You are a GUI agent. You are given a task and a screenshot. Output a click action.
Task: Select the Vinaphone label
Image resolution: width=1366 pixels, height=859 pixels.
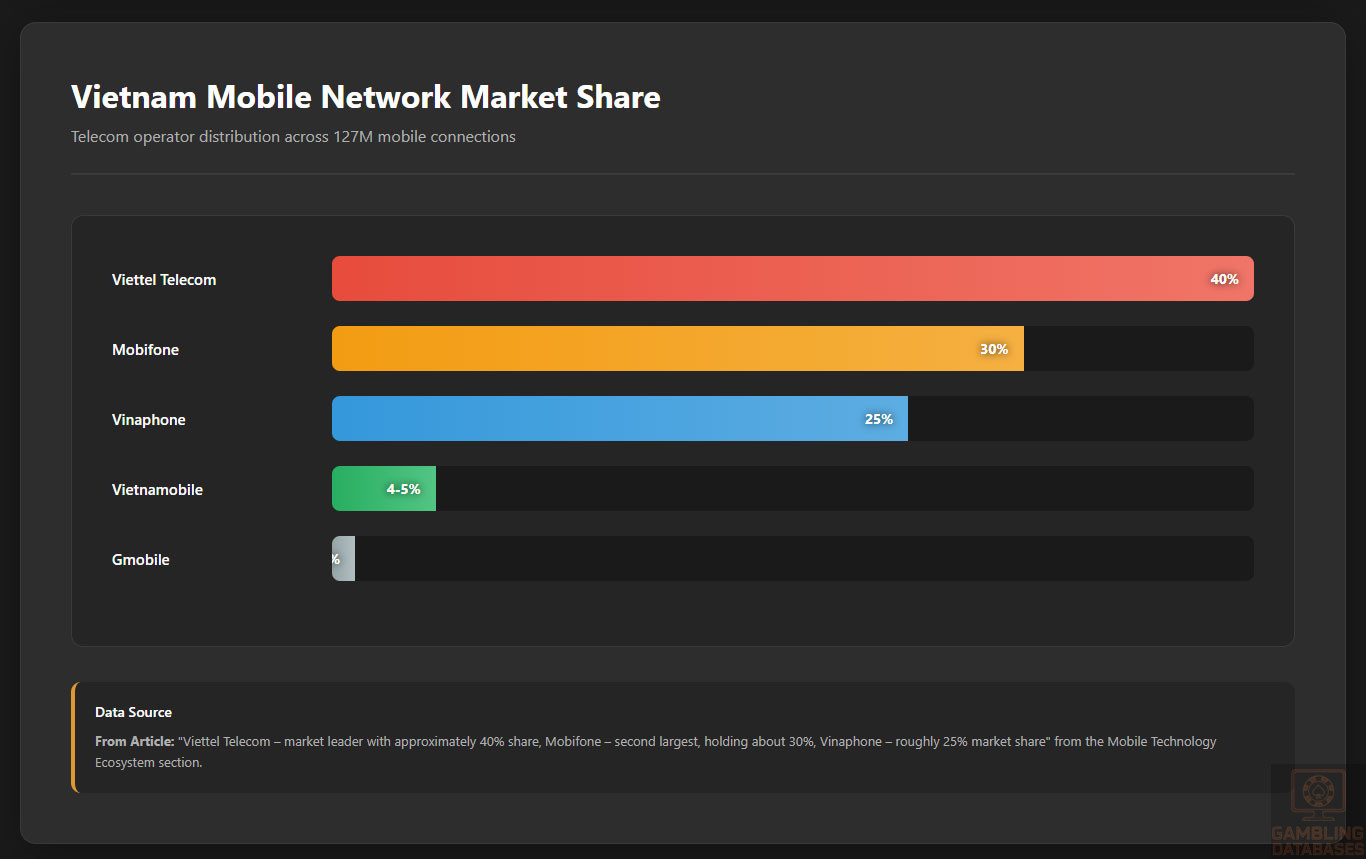pos(149,420)
